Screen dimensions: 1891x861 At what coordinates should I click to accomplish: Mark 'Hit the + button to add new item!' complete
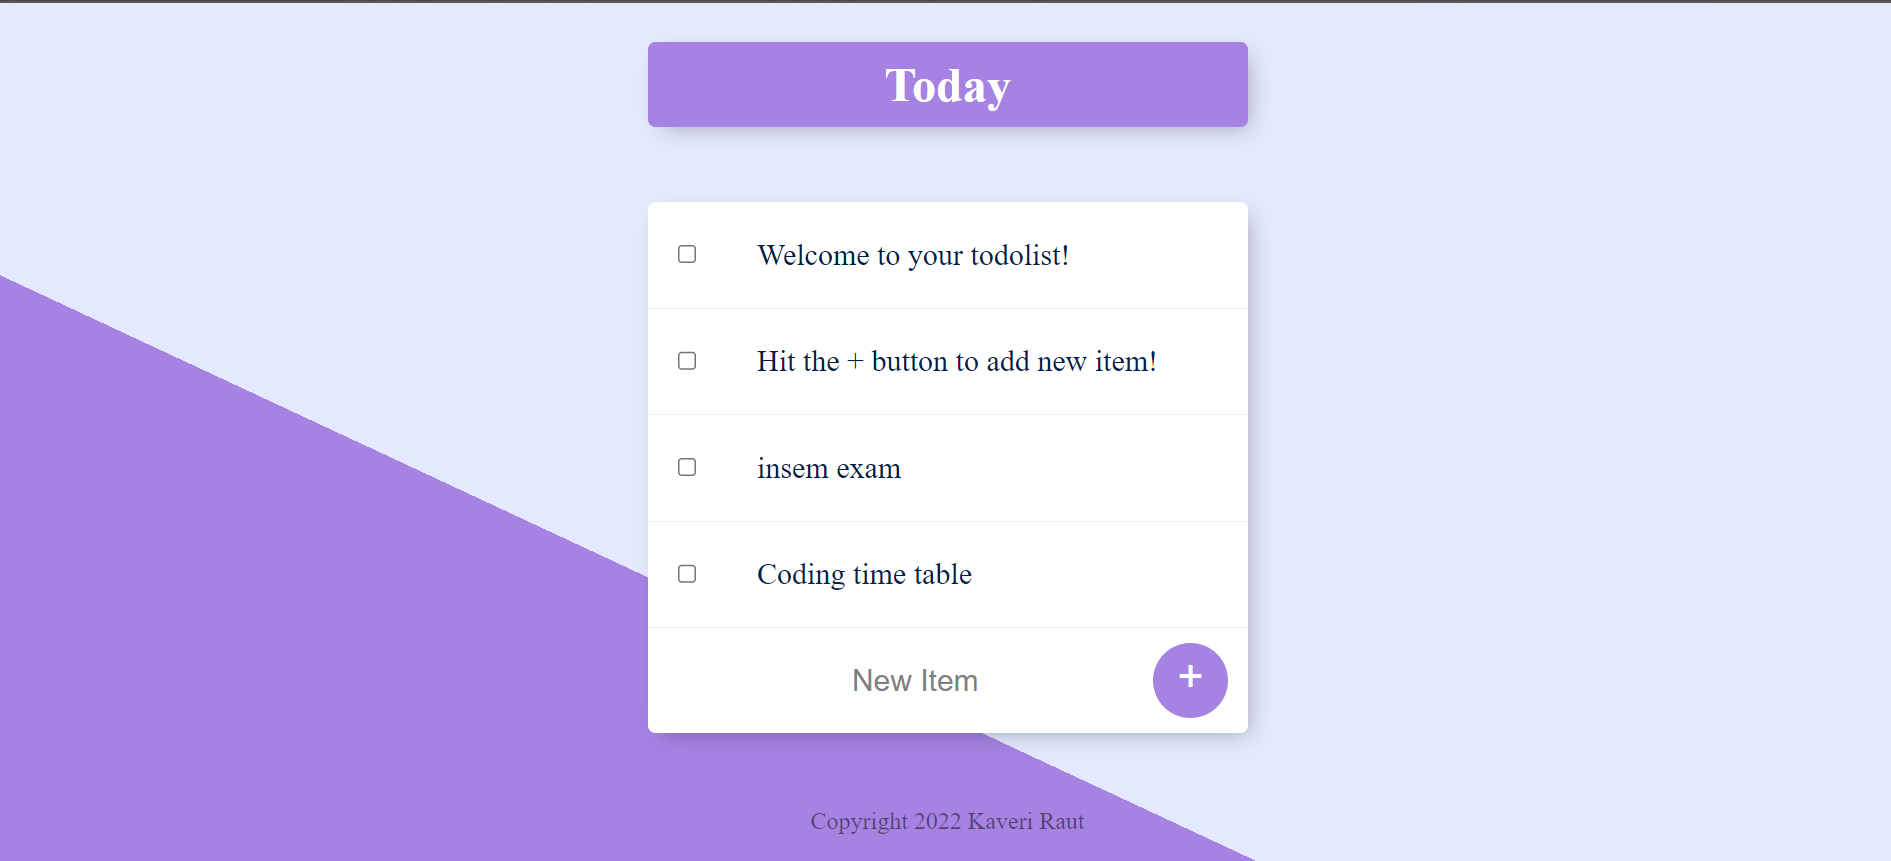[686, 361]
